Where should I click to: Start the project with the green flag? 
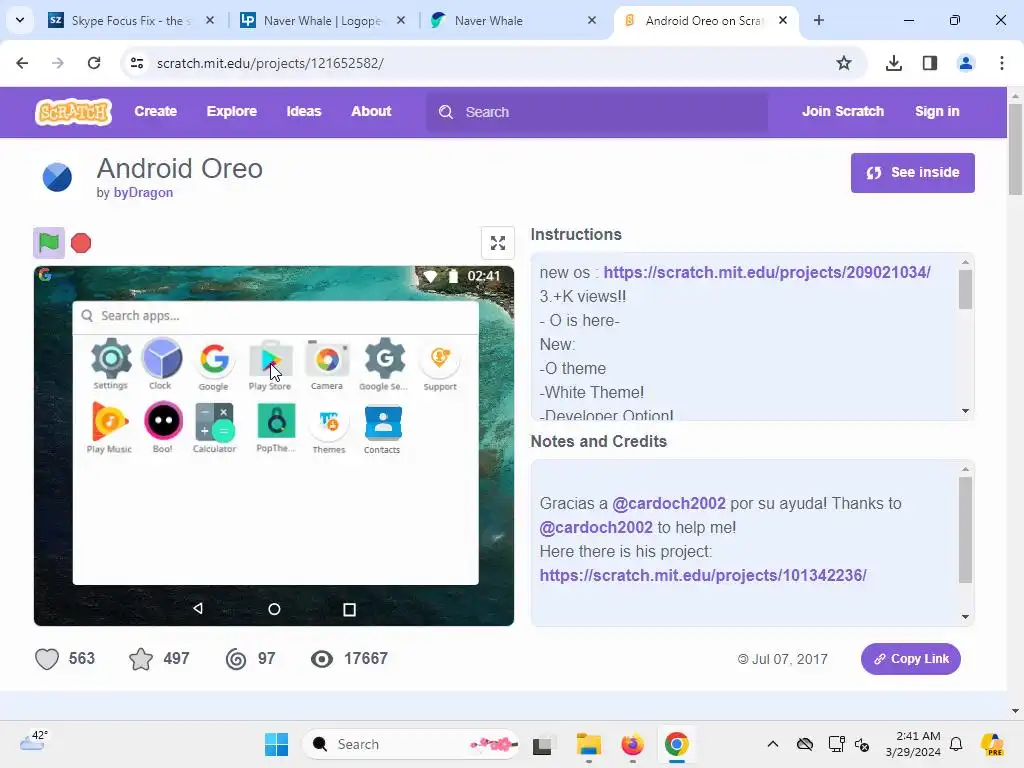point(49,243)
